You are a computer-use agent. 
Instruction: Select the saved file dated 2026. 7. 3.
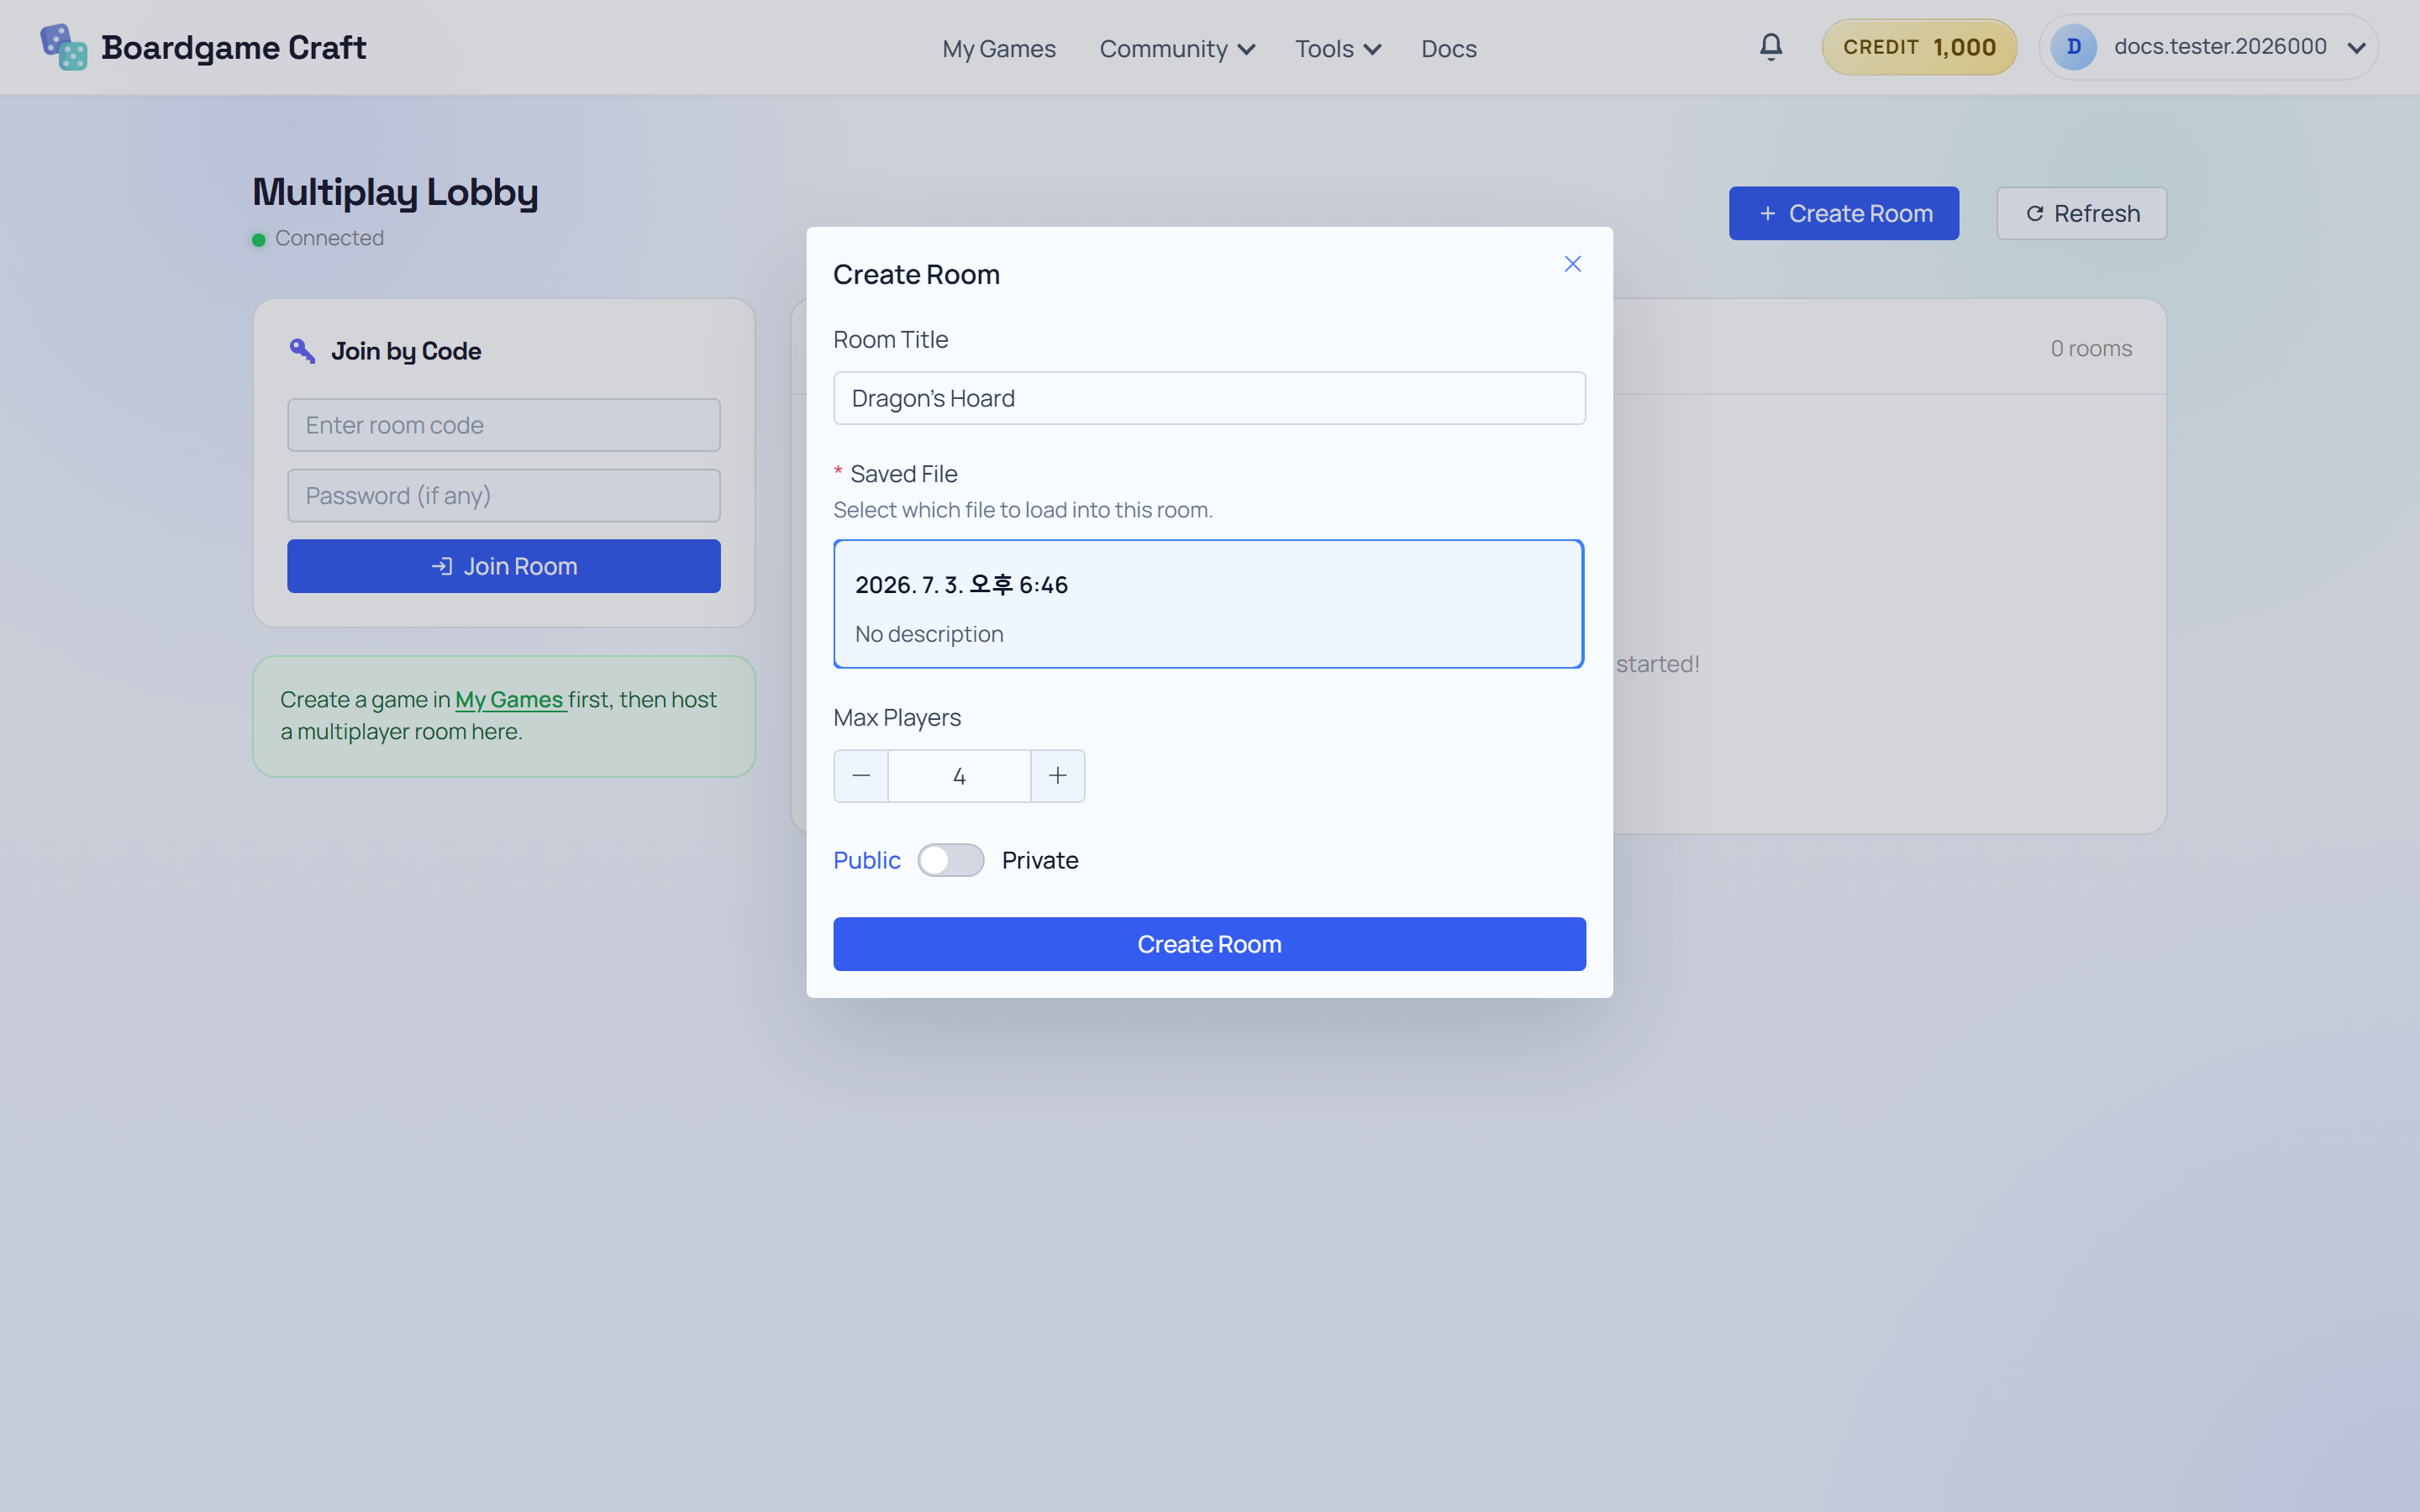click(1208, 604)
